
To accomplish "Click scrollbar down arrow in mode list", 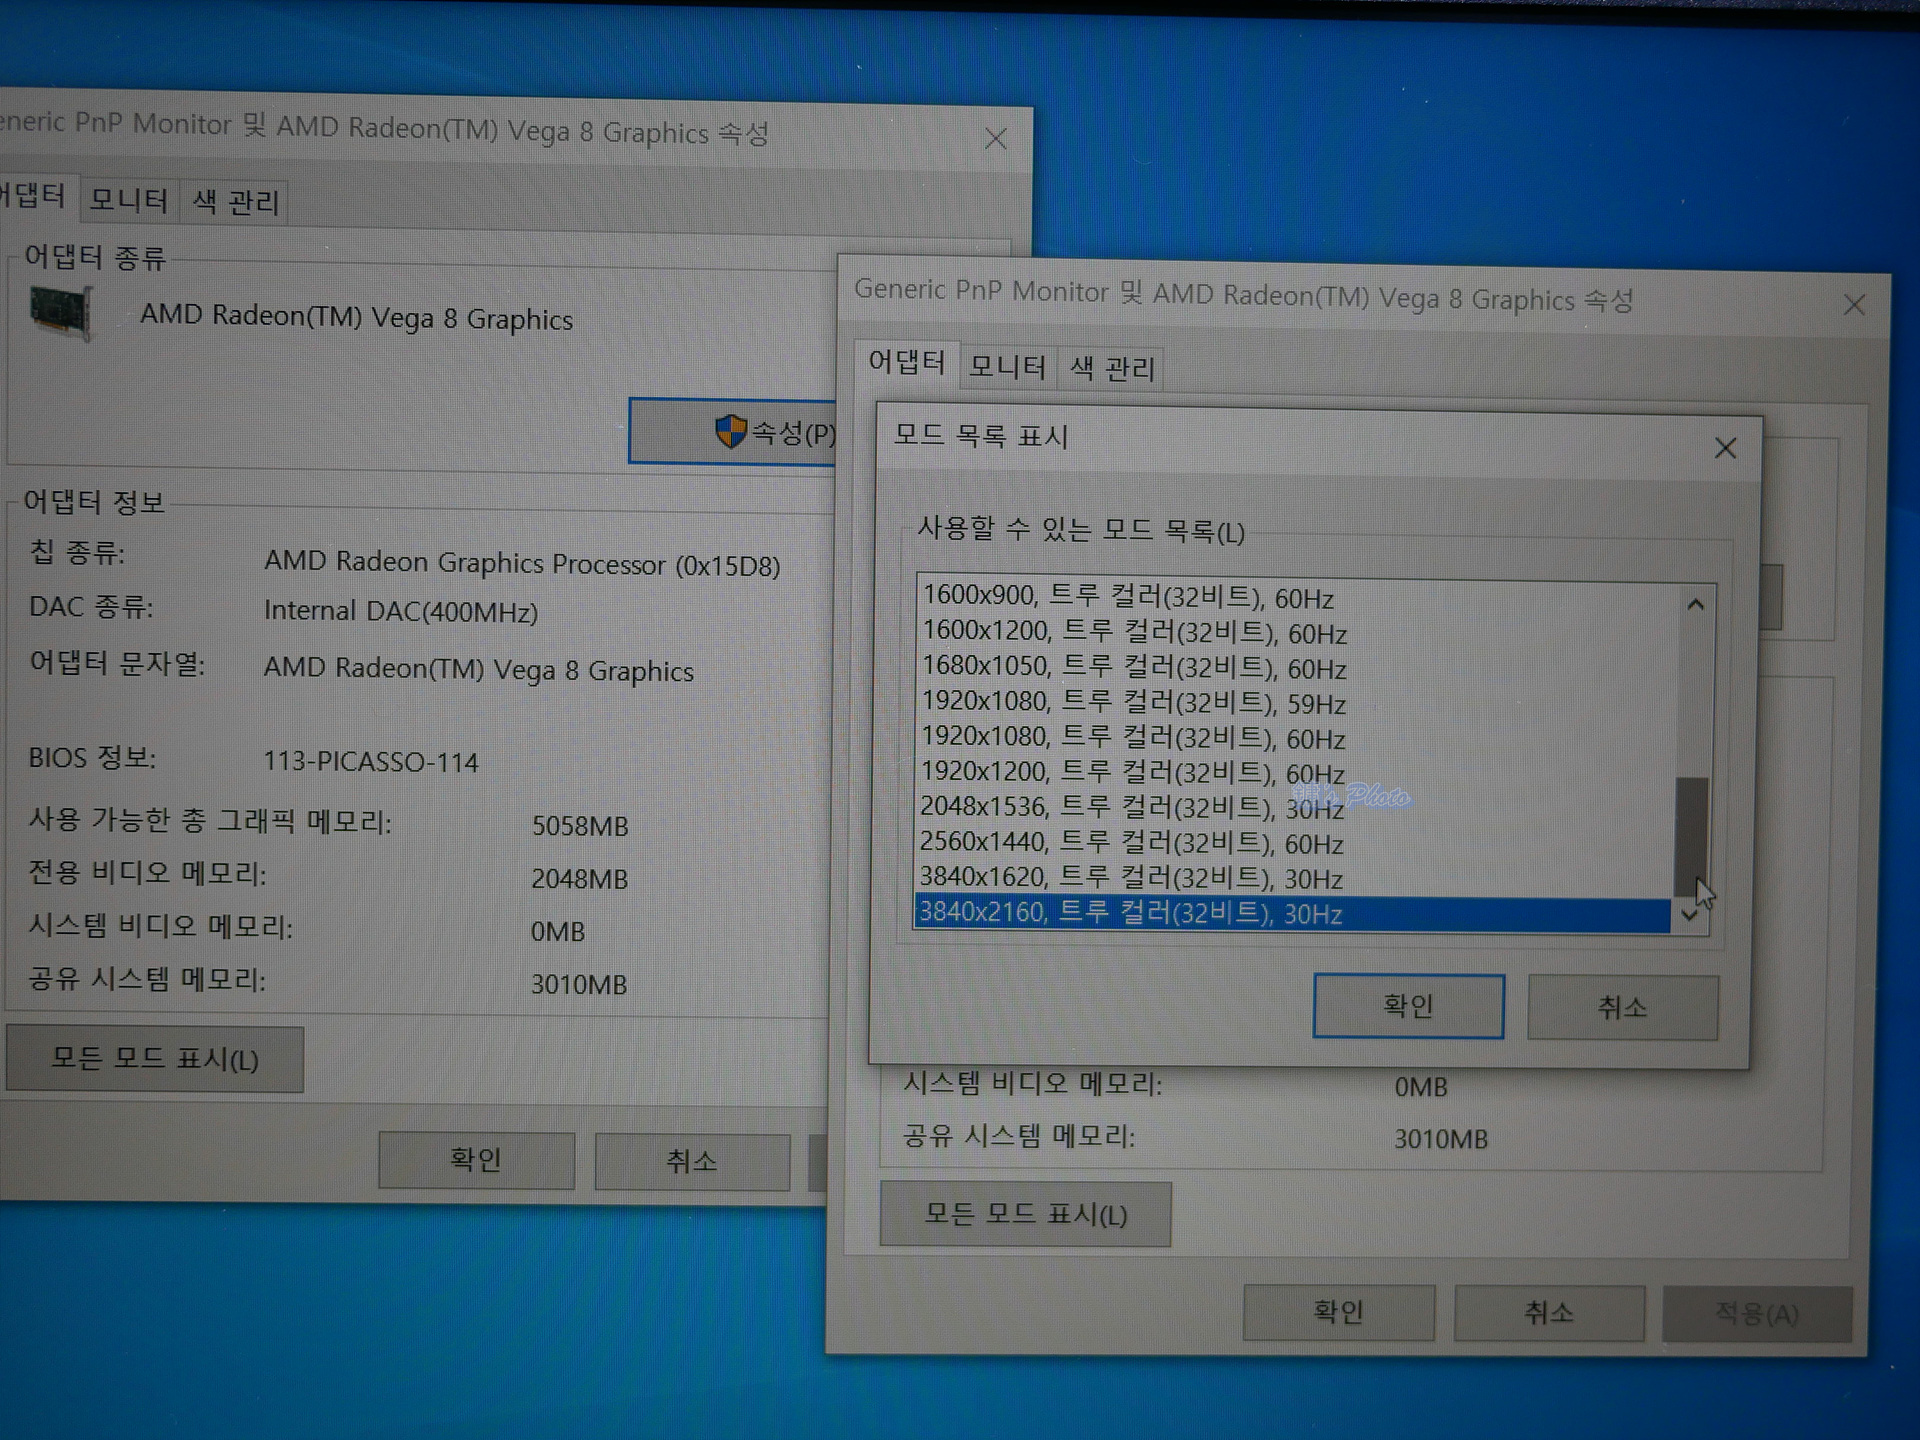I will tap(1689, 915).
